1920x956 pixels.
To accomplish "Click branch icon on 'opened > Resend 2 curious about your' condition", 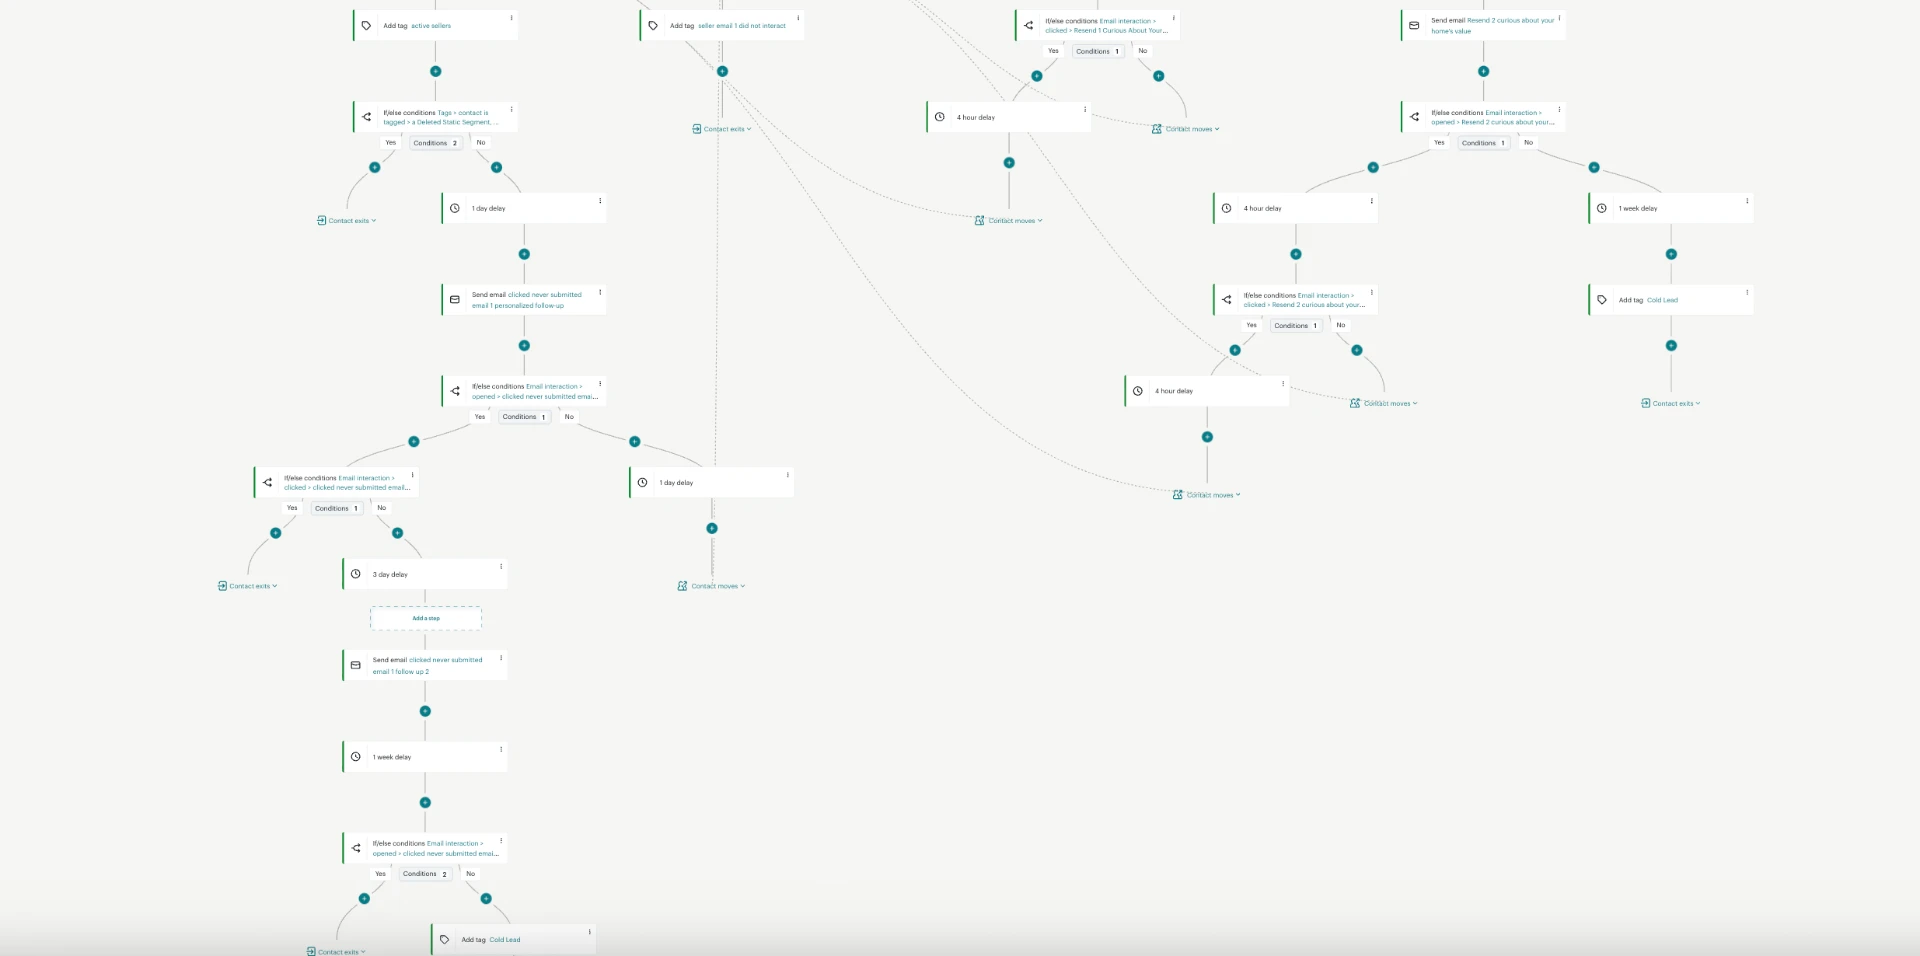I will click(1414, 117).
